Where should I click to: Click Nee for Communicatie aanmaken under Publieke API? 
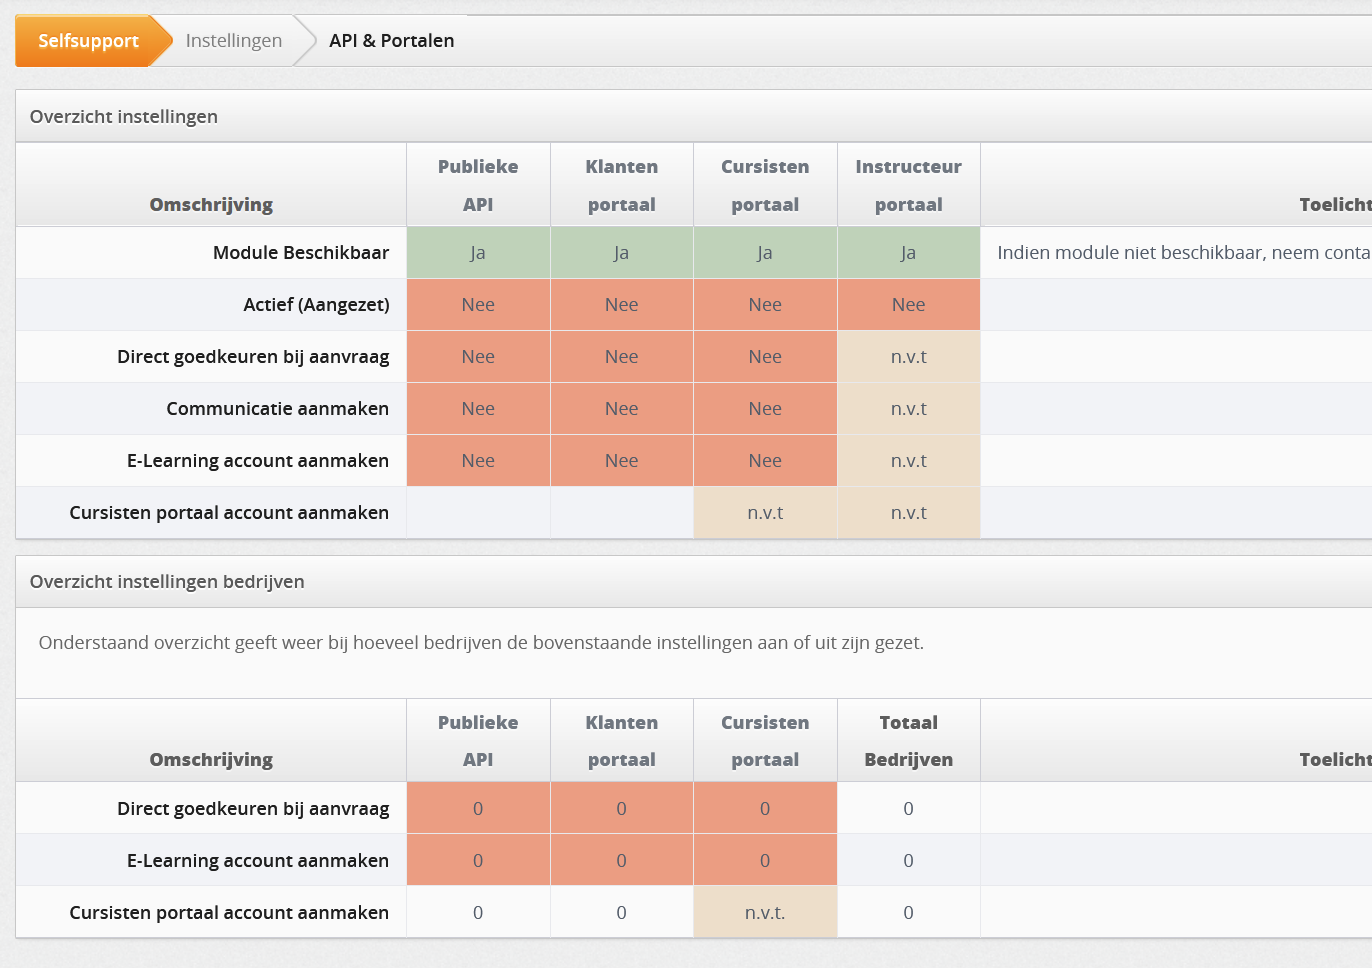click(478, 409)
